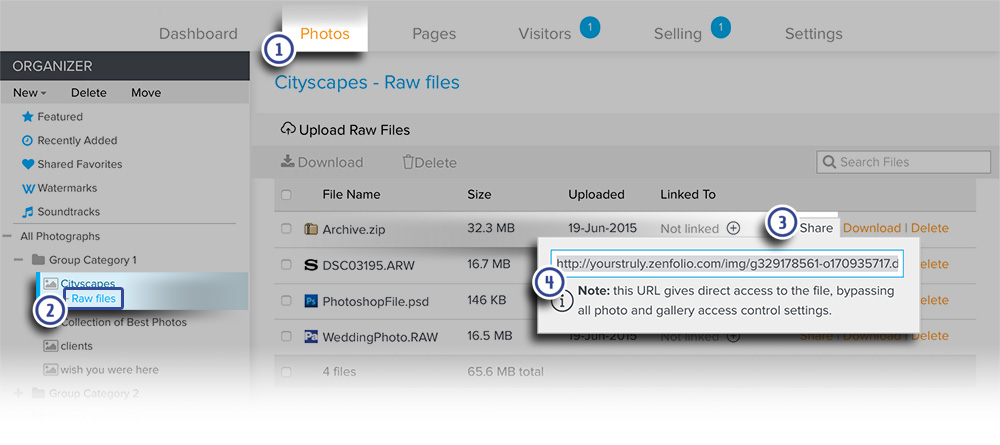Image resolution: width=1000 pixels, height=445 pixels.
Task: Click the wish you were here image icon
Action: (x=50, y=369)
